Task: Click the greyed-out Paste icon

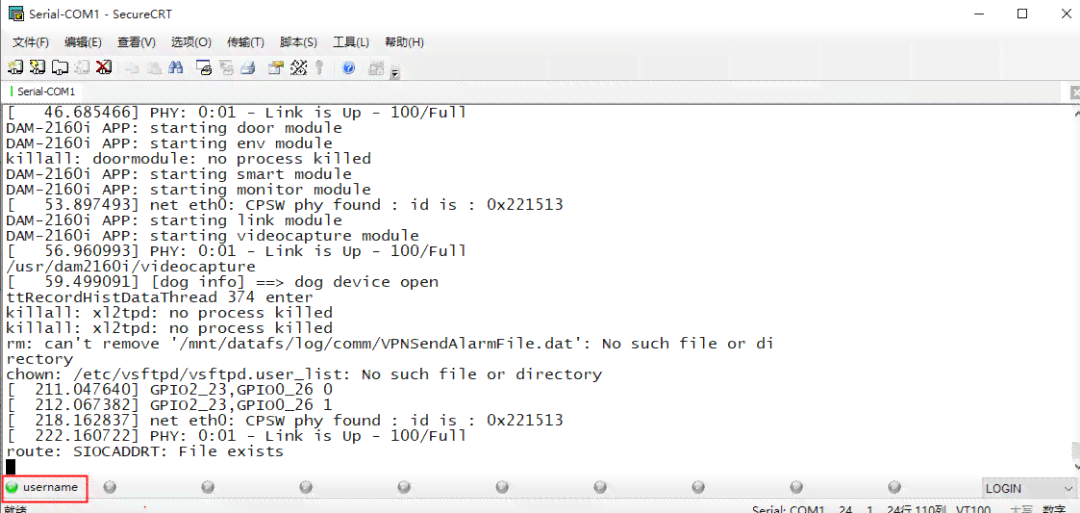Action: 155,67
